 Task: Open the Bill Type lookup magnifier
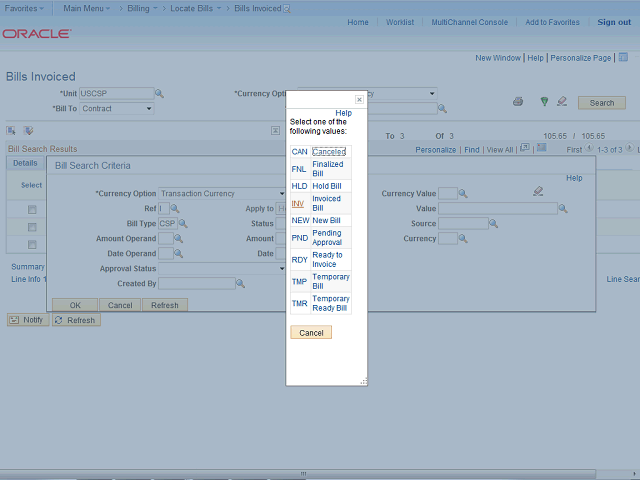182,224
